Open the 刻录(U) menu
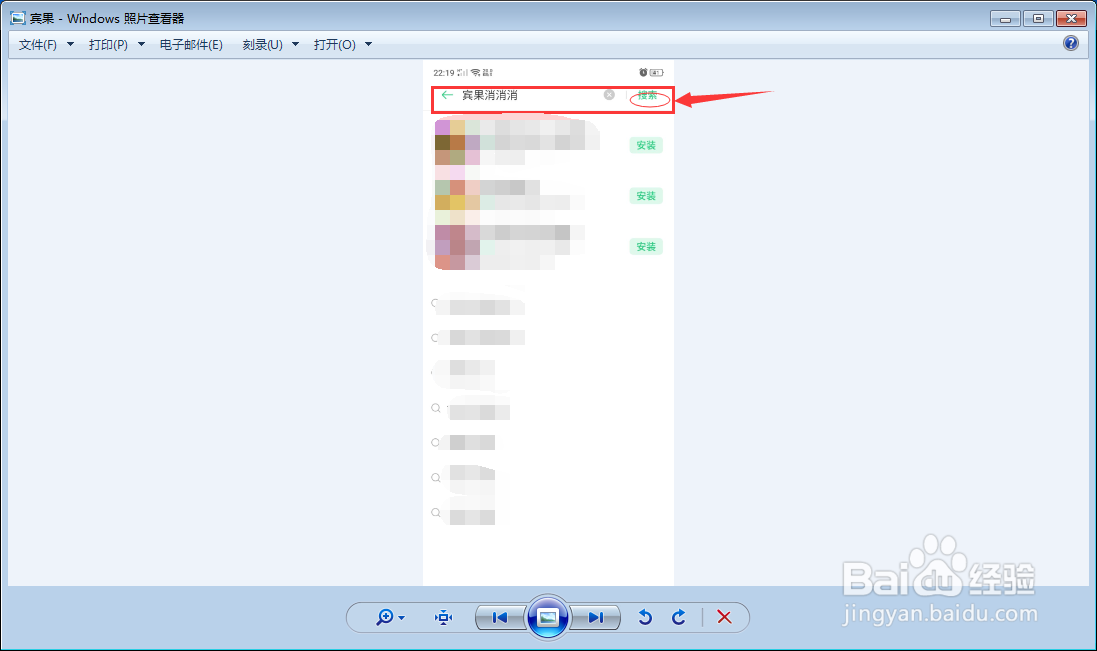The image size is (1097, 651). coord(262,45)
